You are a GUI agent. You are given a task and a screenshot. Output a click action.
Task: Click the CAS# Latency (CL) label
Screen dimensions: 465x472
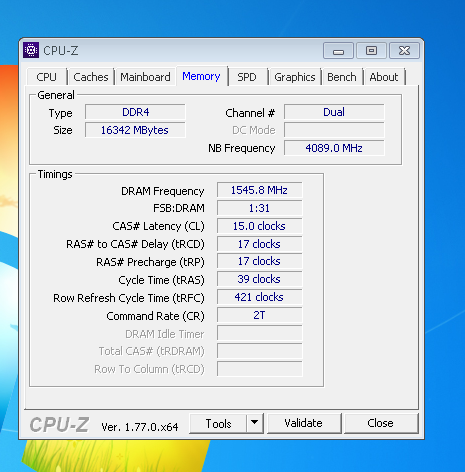coord(158,226)
